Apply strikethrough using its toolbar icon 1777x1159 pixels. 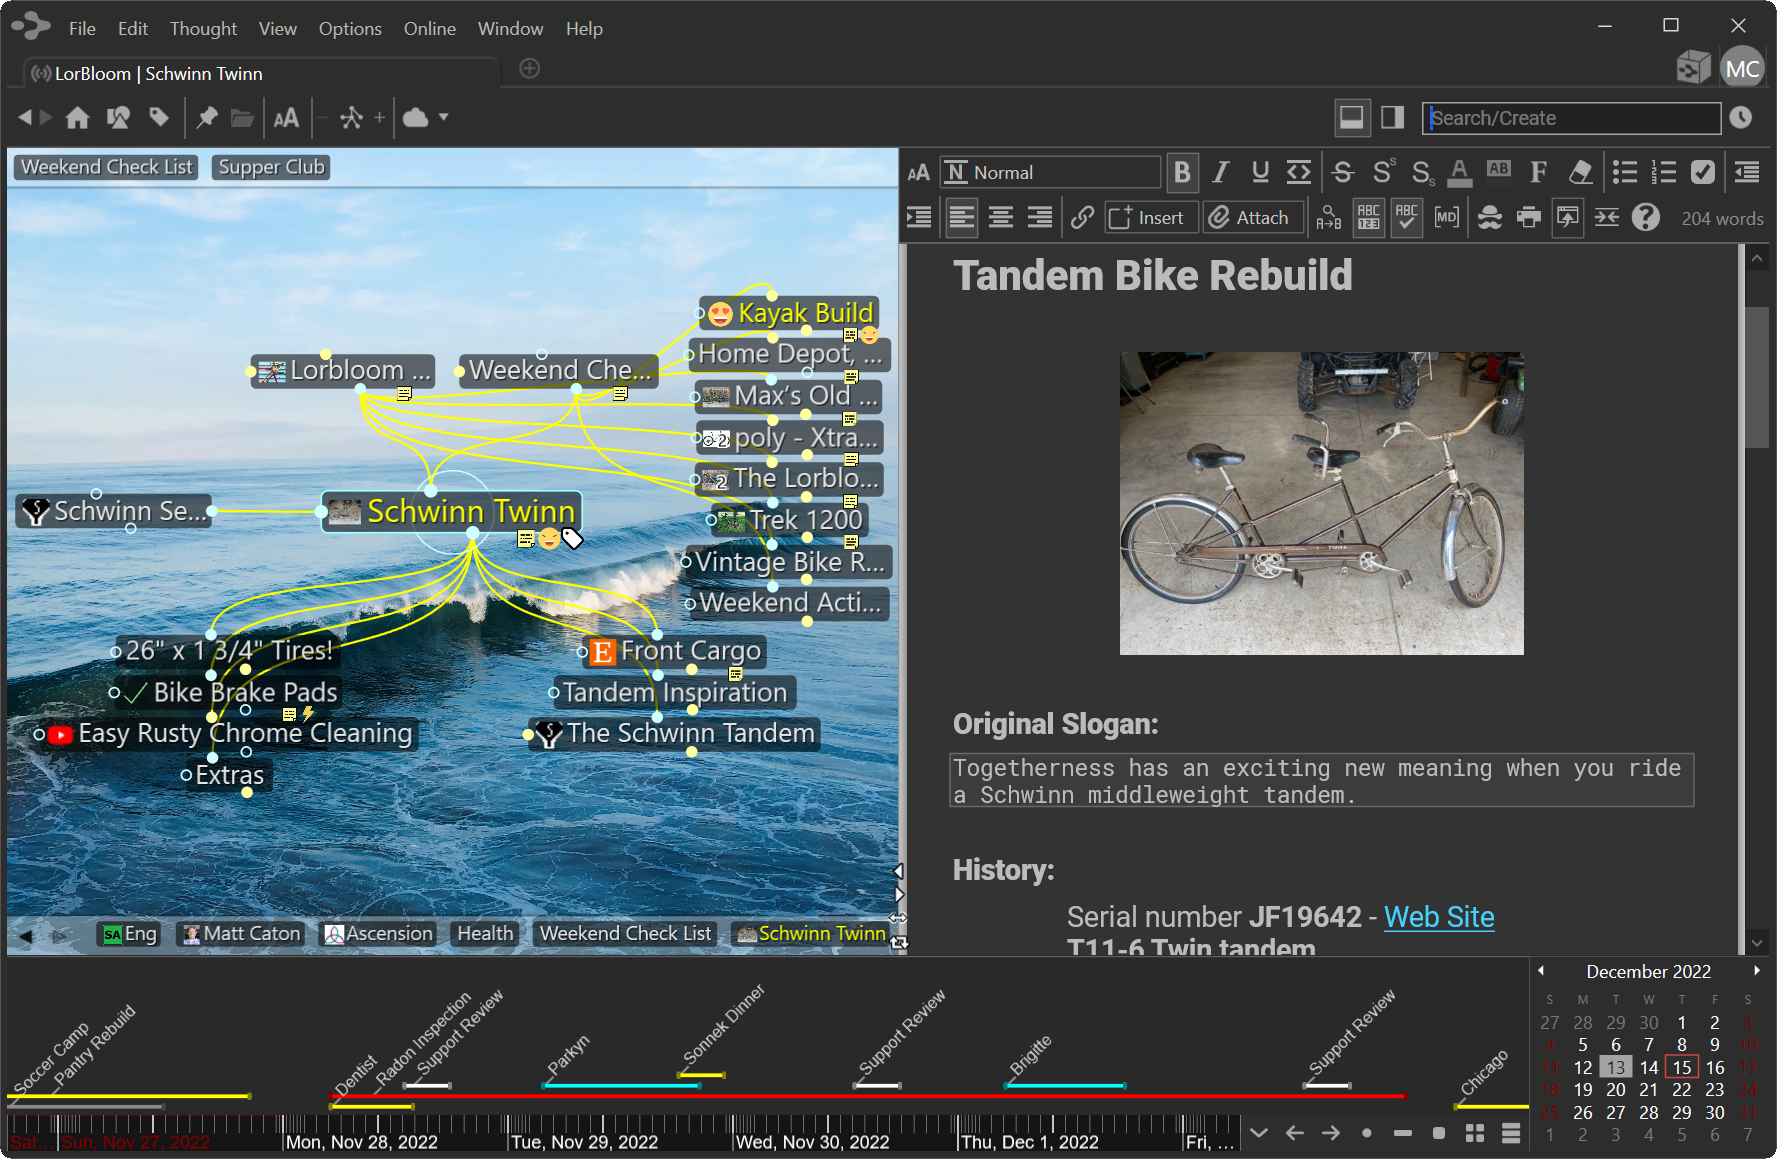[x=1342, y=172]
